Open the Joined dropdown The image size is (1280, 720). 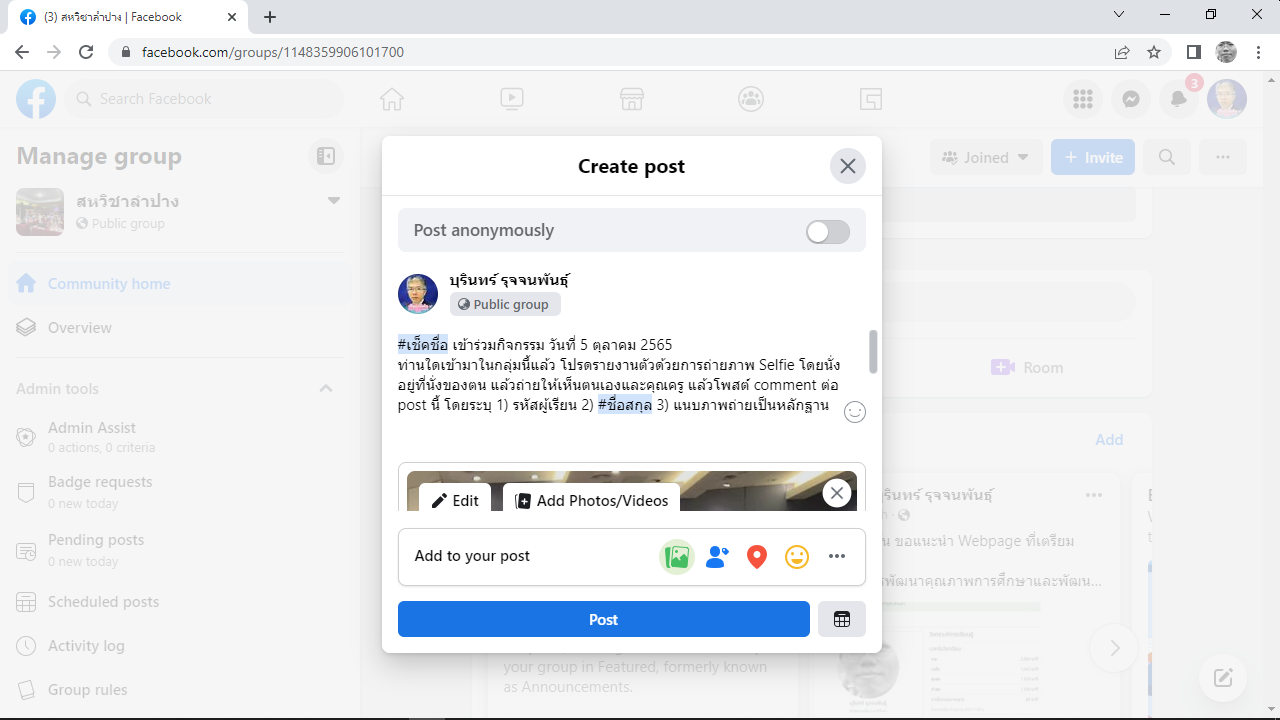point(986,157)
